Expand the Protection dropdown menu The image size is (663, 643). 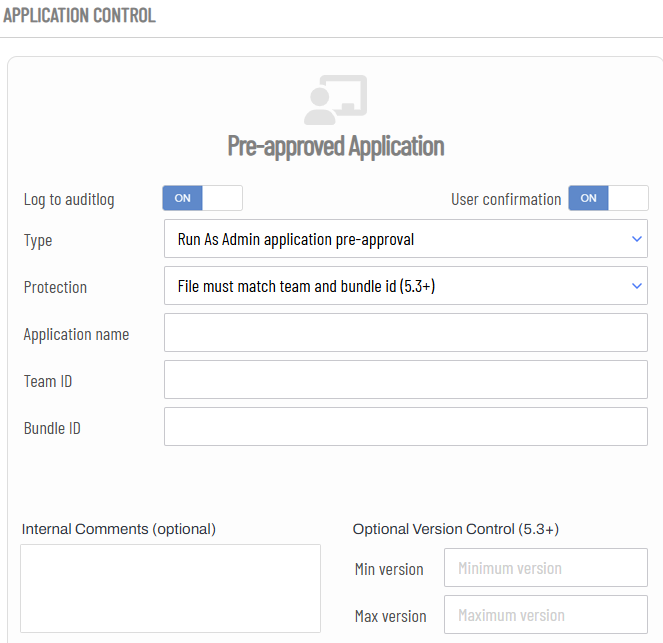click(405, 285)
